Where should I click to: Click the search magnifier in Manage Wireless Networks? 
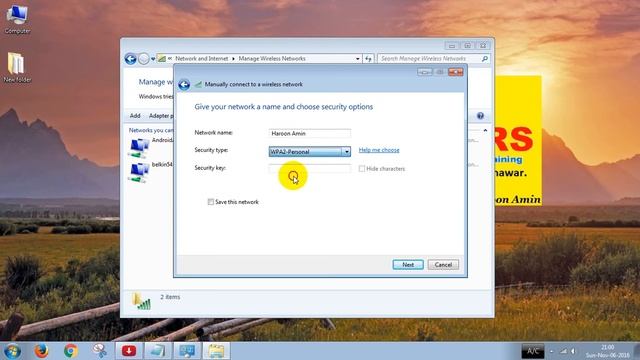point(484,59)
